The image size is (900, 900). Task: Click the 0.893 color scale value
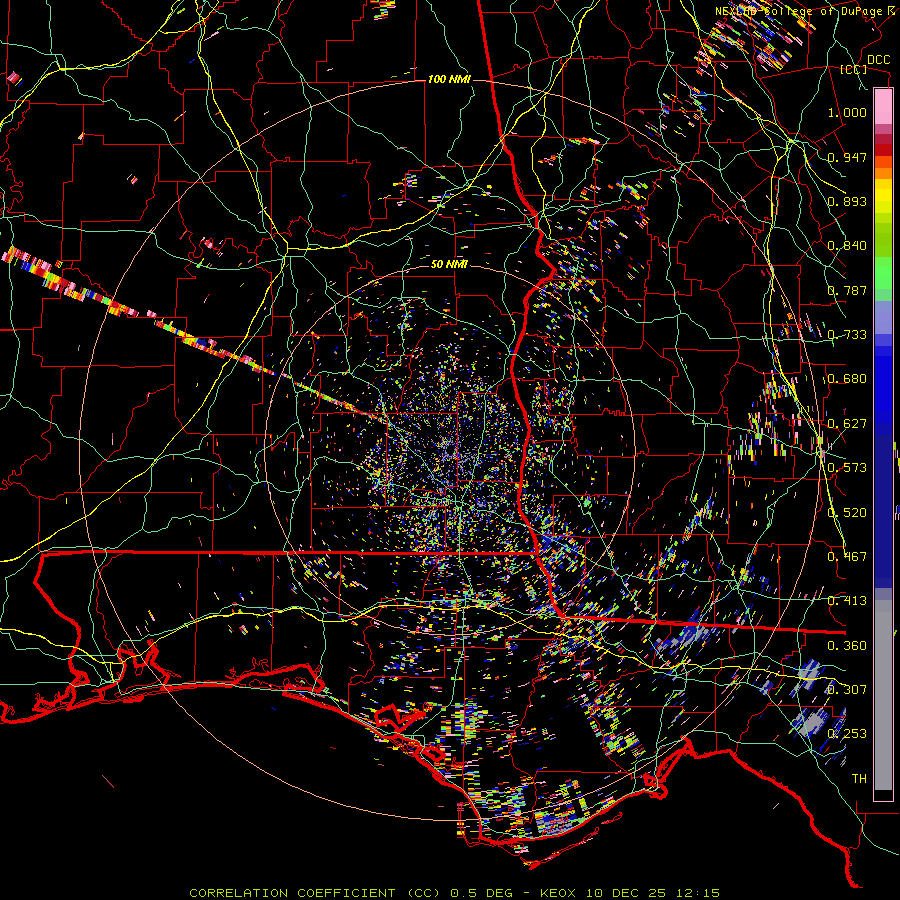[847, 201]
